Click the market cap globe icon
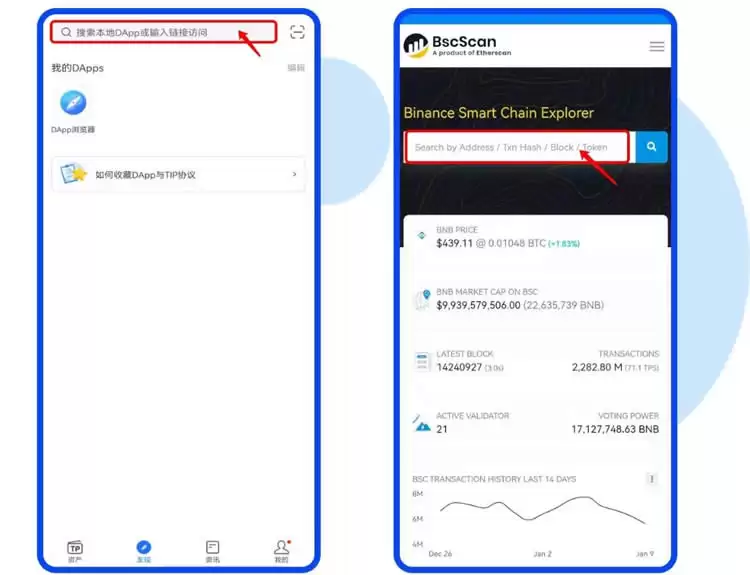 tap(422, 299)
